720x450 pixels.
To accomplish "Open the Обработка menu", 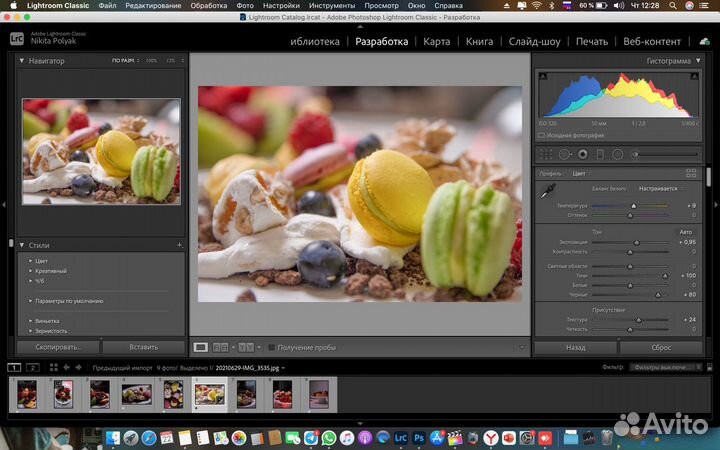I will tap(208, 6).
